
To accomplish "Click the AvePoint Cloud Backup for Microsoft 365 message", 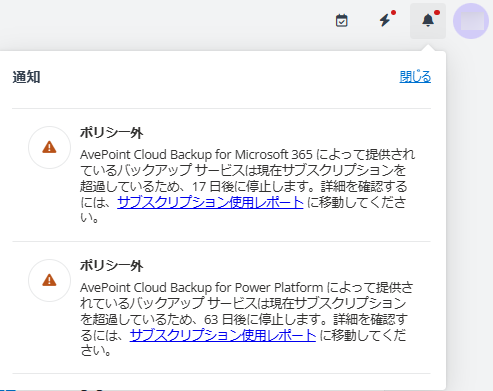I will 247,186.
